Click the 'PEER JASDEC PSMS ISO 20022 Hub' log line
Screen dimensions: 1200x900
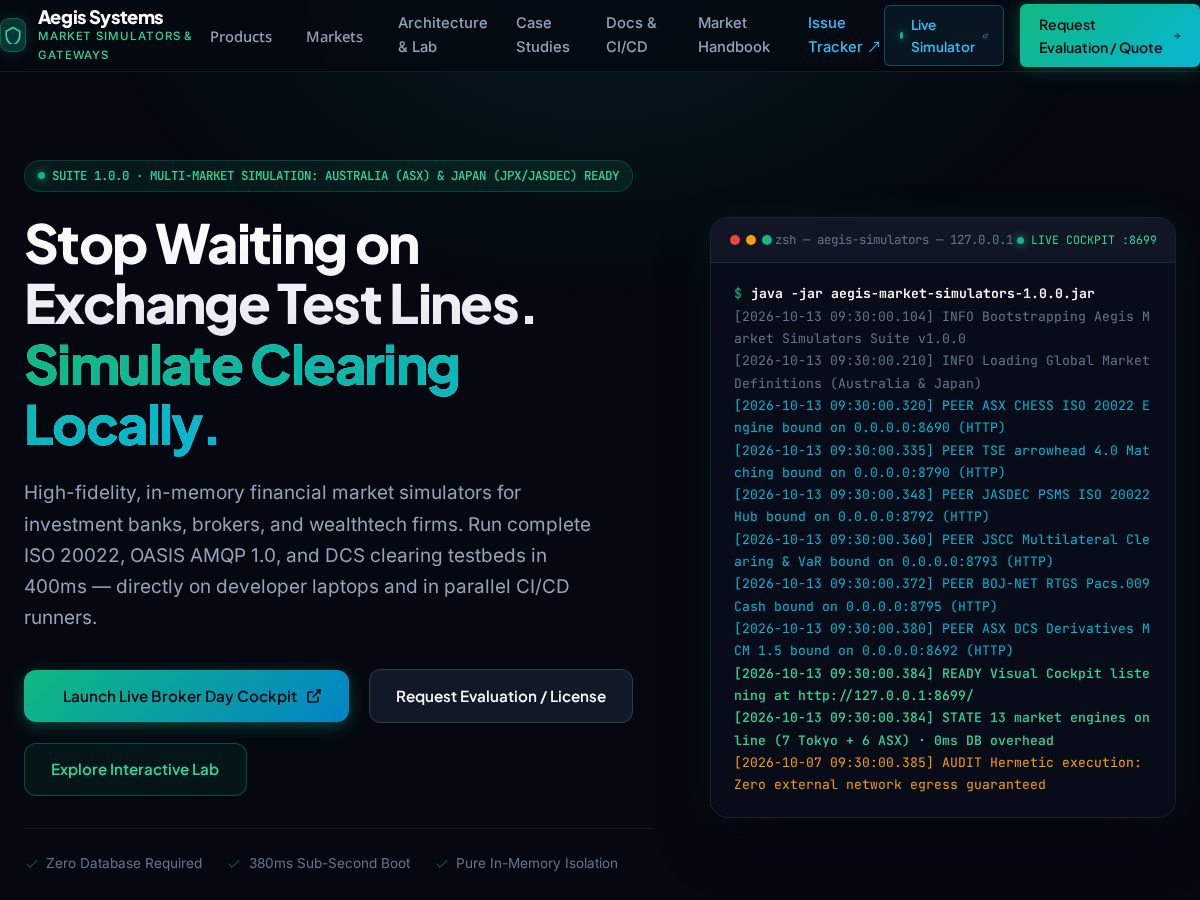coord(942,505)
